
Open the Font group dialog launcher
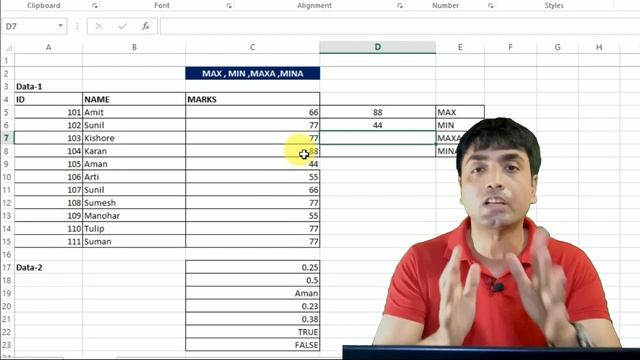click(229, 6)
